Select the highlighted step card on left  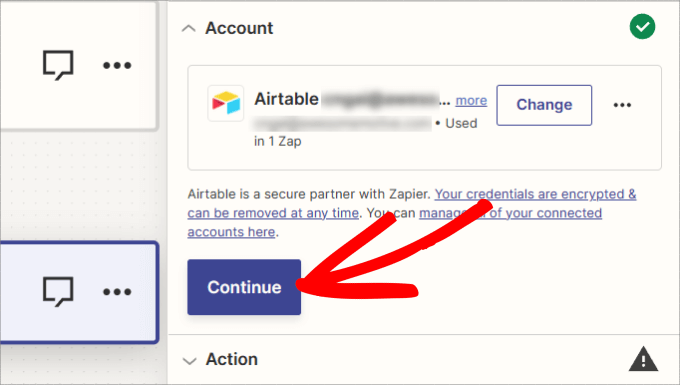79,292
